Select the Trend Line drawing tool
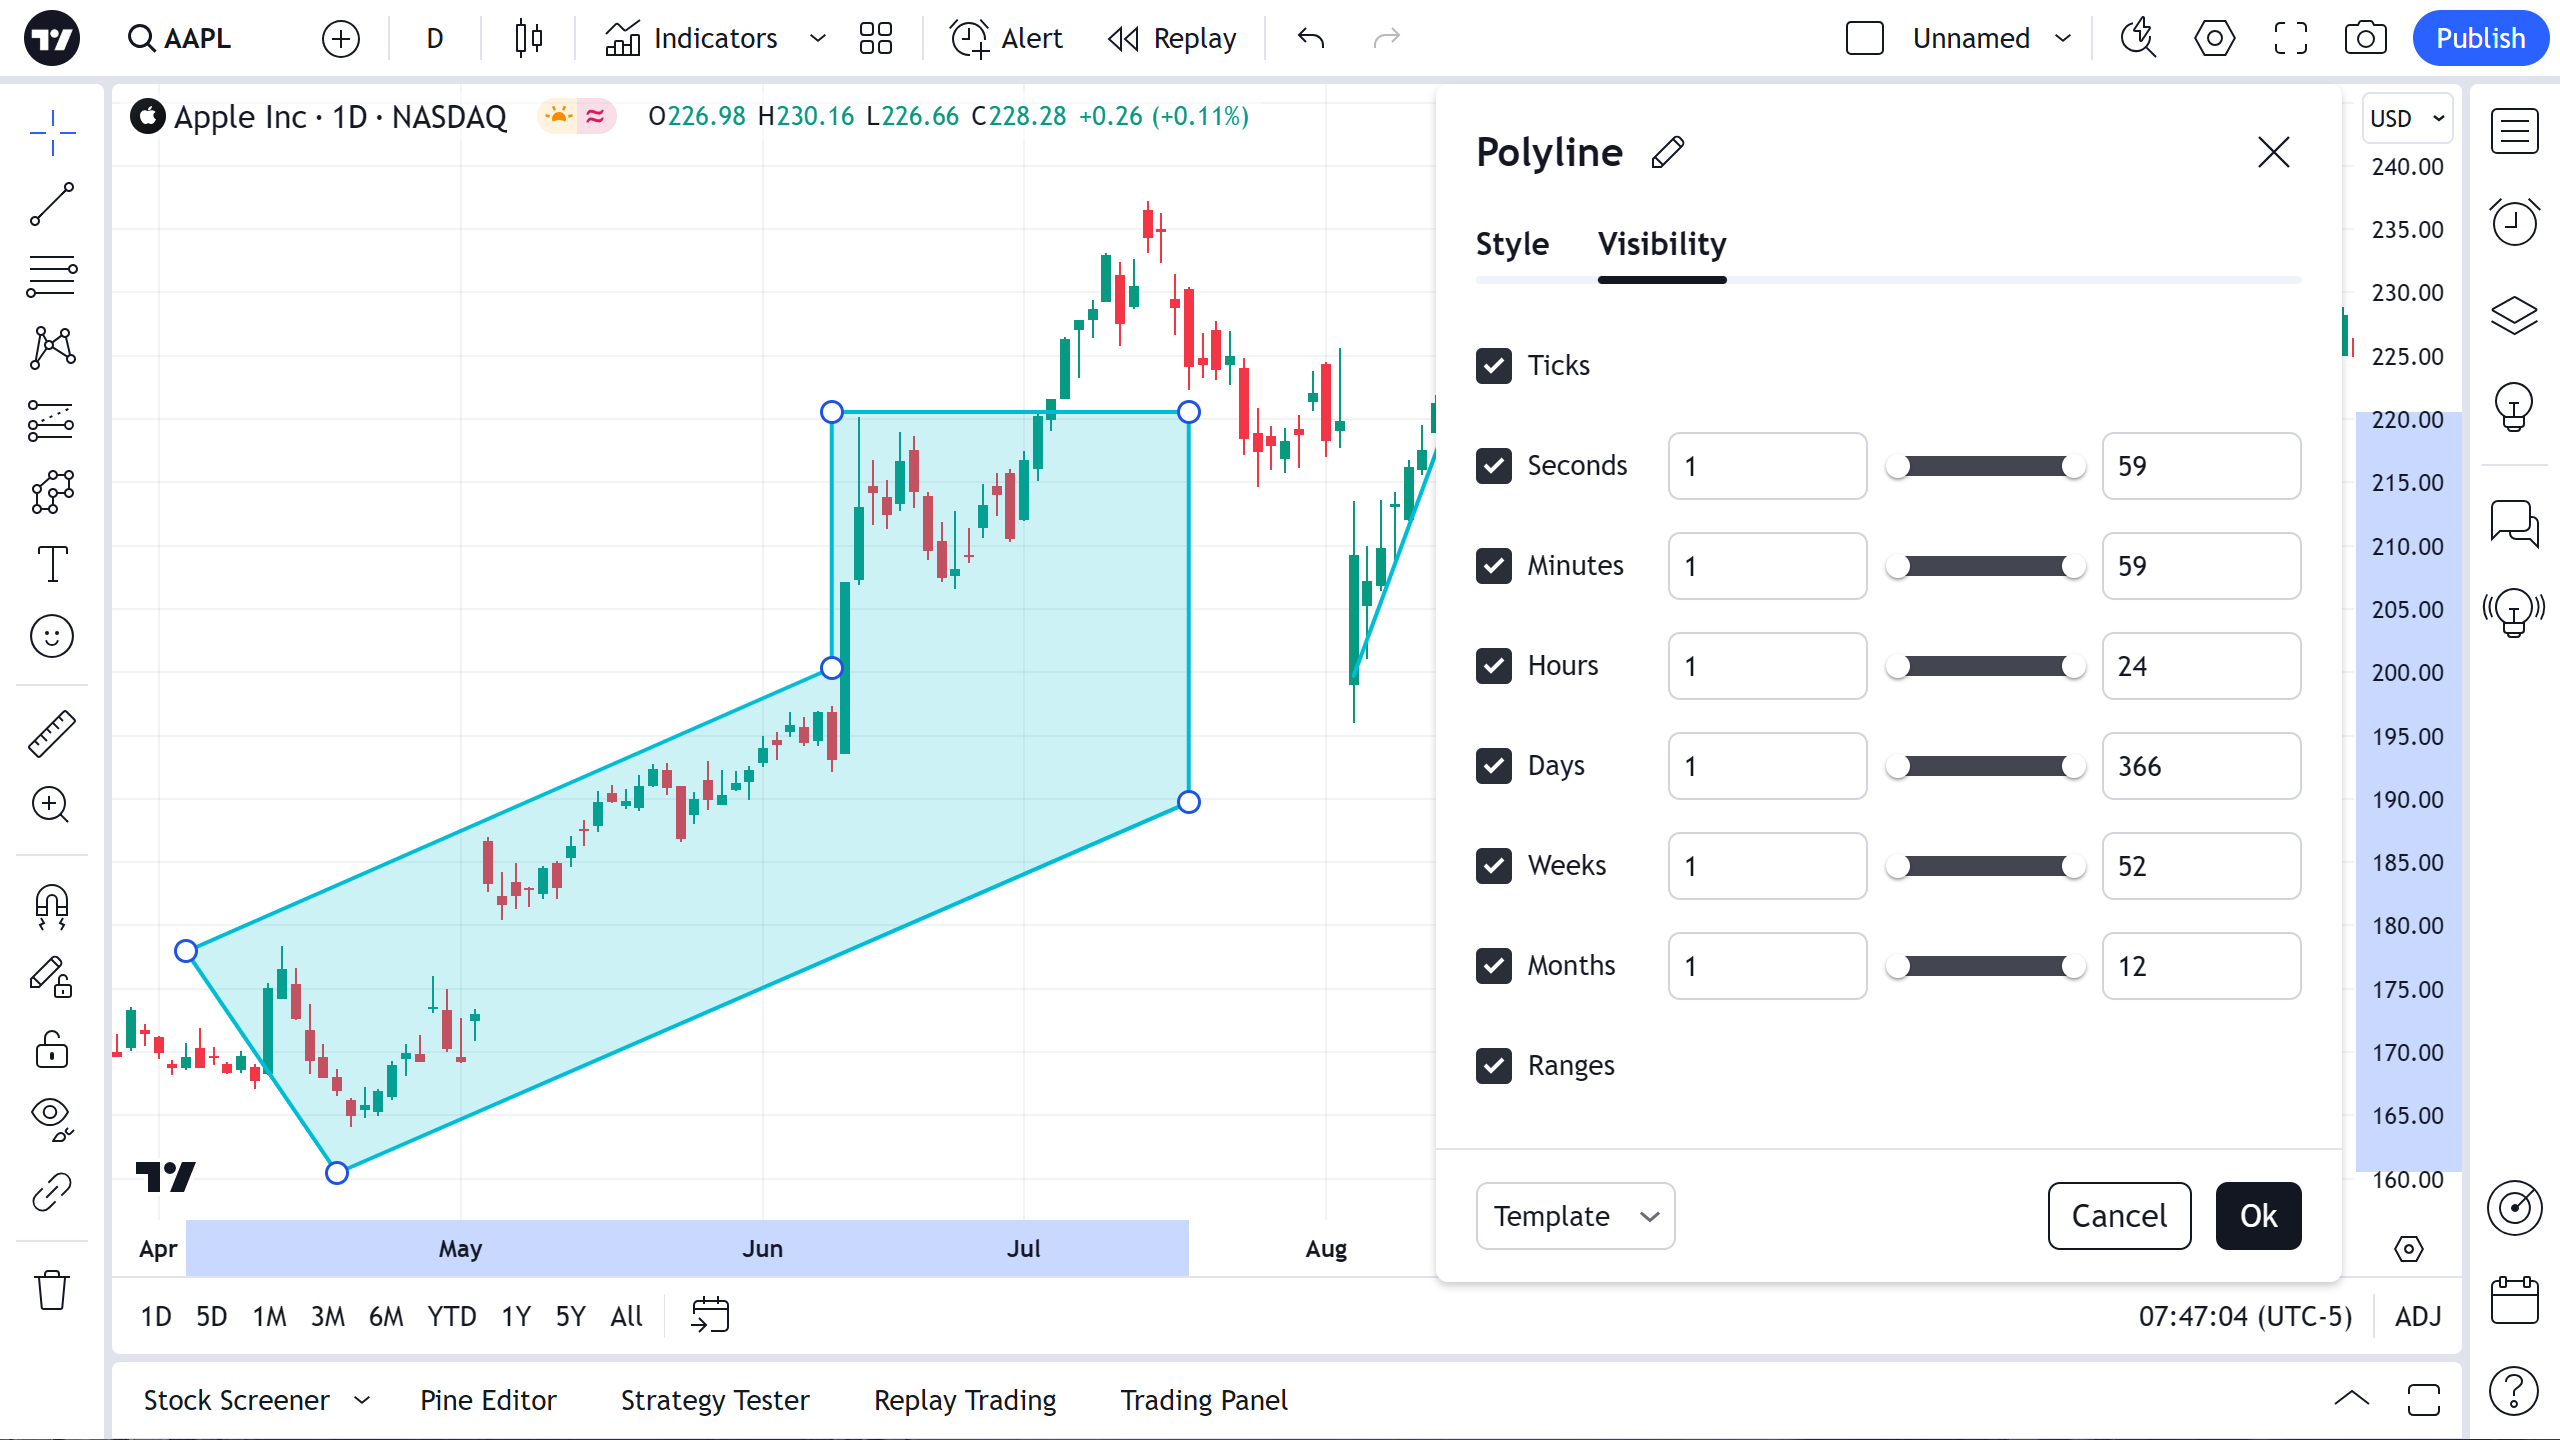2560x1440 pixels. [52, 204]
